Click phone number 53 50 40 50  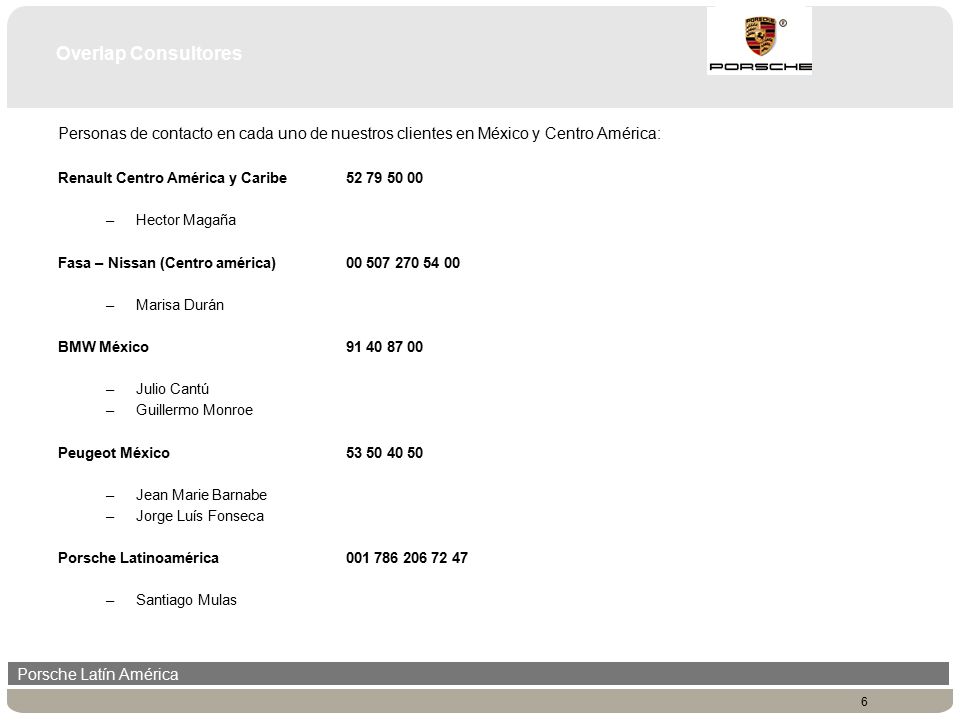(x=384, y=453)
